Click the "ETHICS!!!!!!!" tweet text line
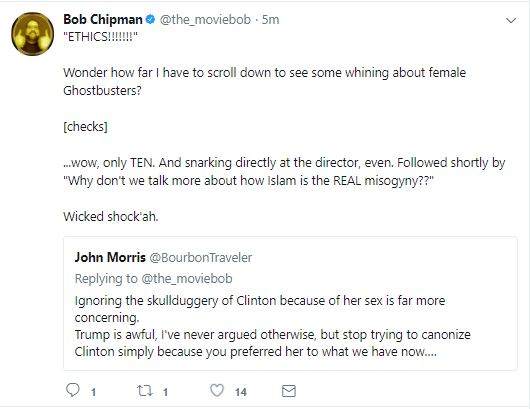Screen dimensions: 530x409 coord(100,37)
